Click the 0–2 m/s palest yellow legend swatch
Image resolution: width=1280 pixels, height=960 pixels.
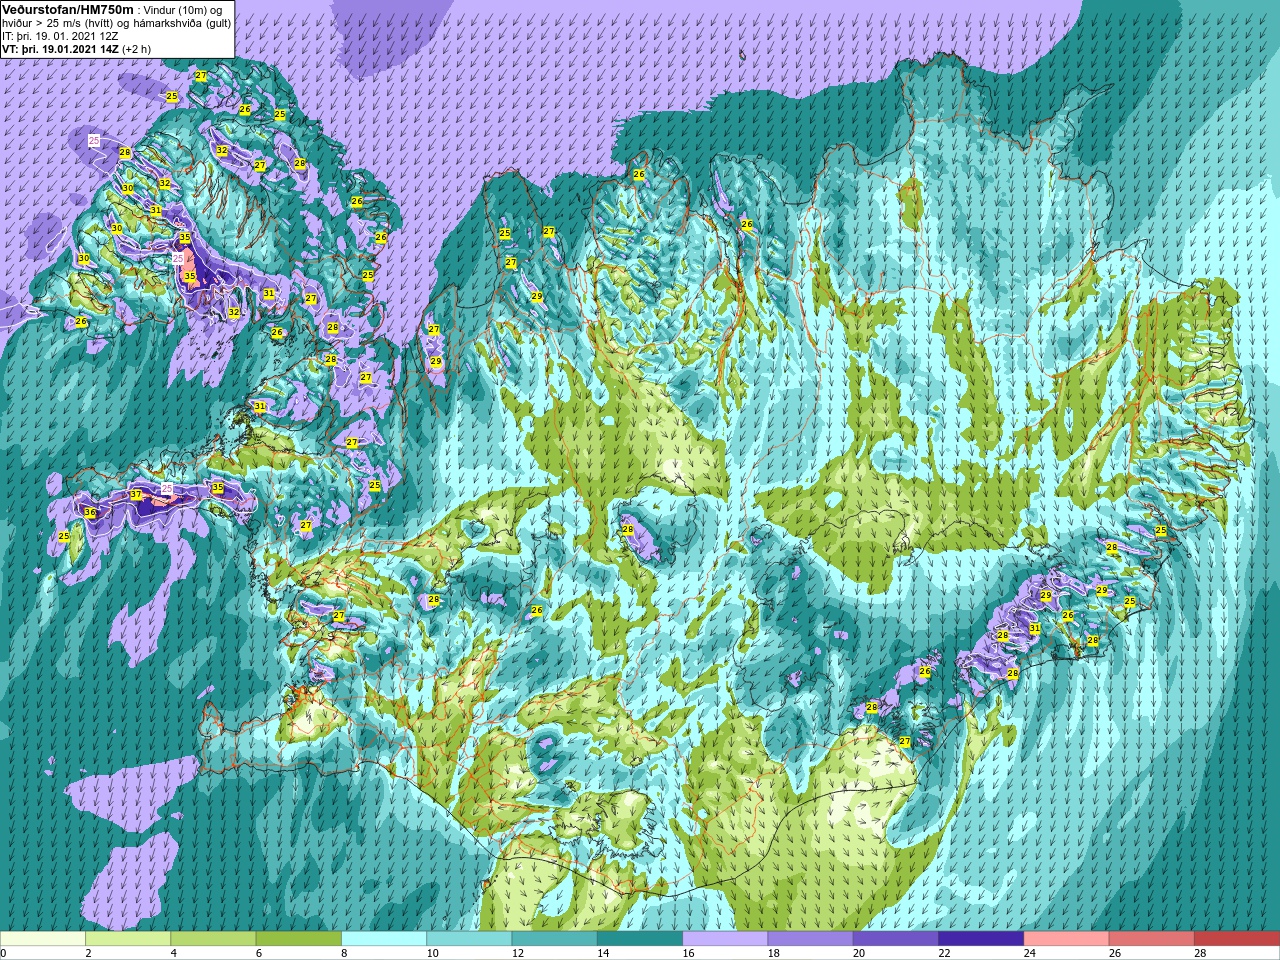click(x=43, y=939)
